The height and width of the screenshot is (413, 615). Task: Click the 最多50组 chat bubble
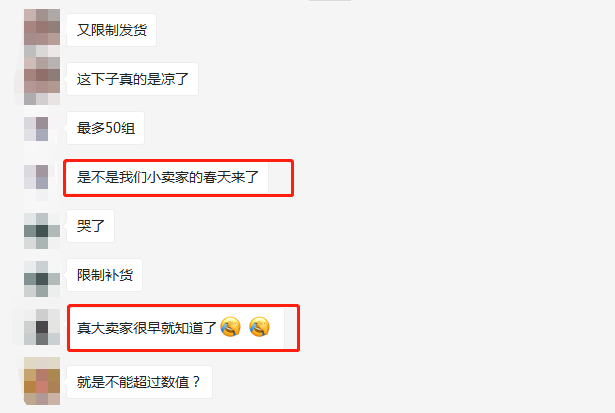click(106, 128)
